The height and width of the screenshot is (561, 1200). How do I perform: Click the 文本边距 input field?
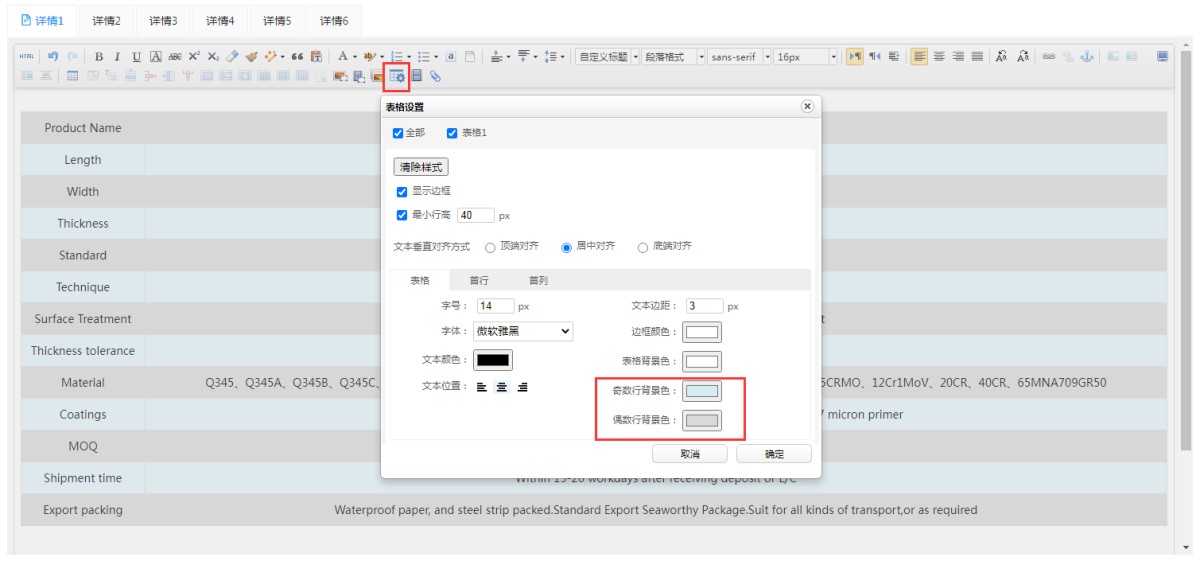coord(704,306)
